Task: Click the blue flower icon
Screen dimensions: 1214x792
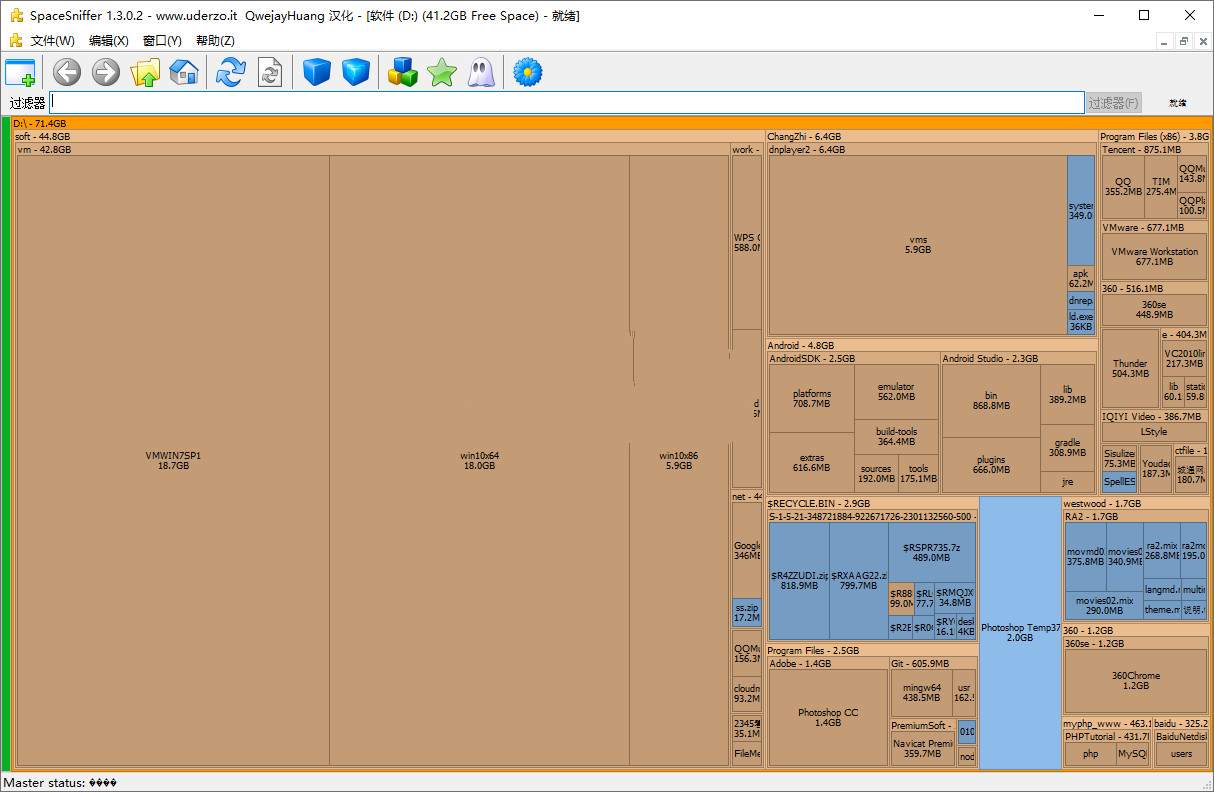Action: pos(527,72)
